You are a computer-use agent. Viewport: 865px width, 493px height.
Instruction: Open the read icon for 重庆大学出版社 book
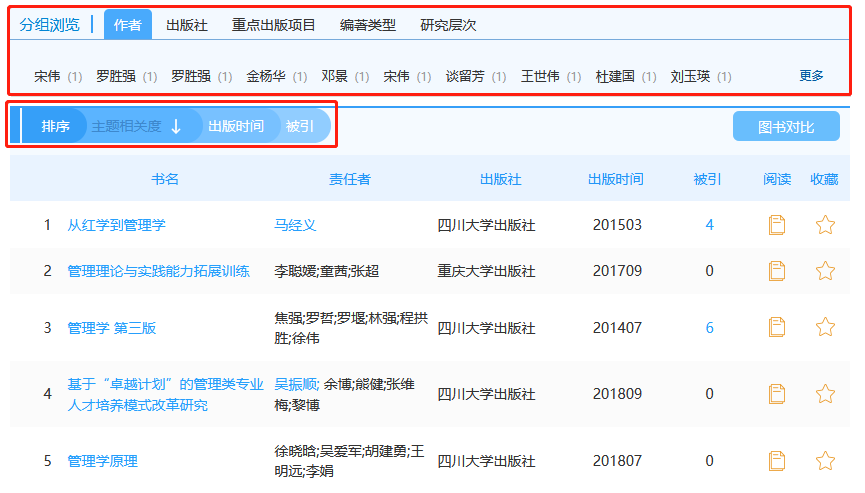click(x=777, y=271)
